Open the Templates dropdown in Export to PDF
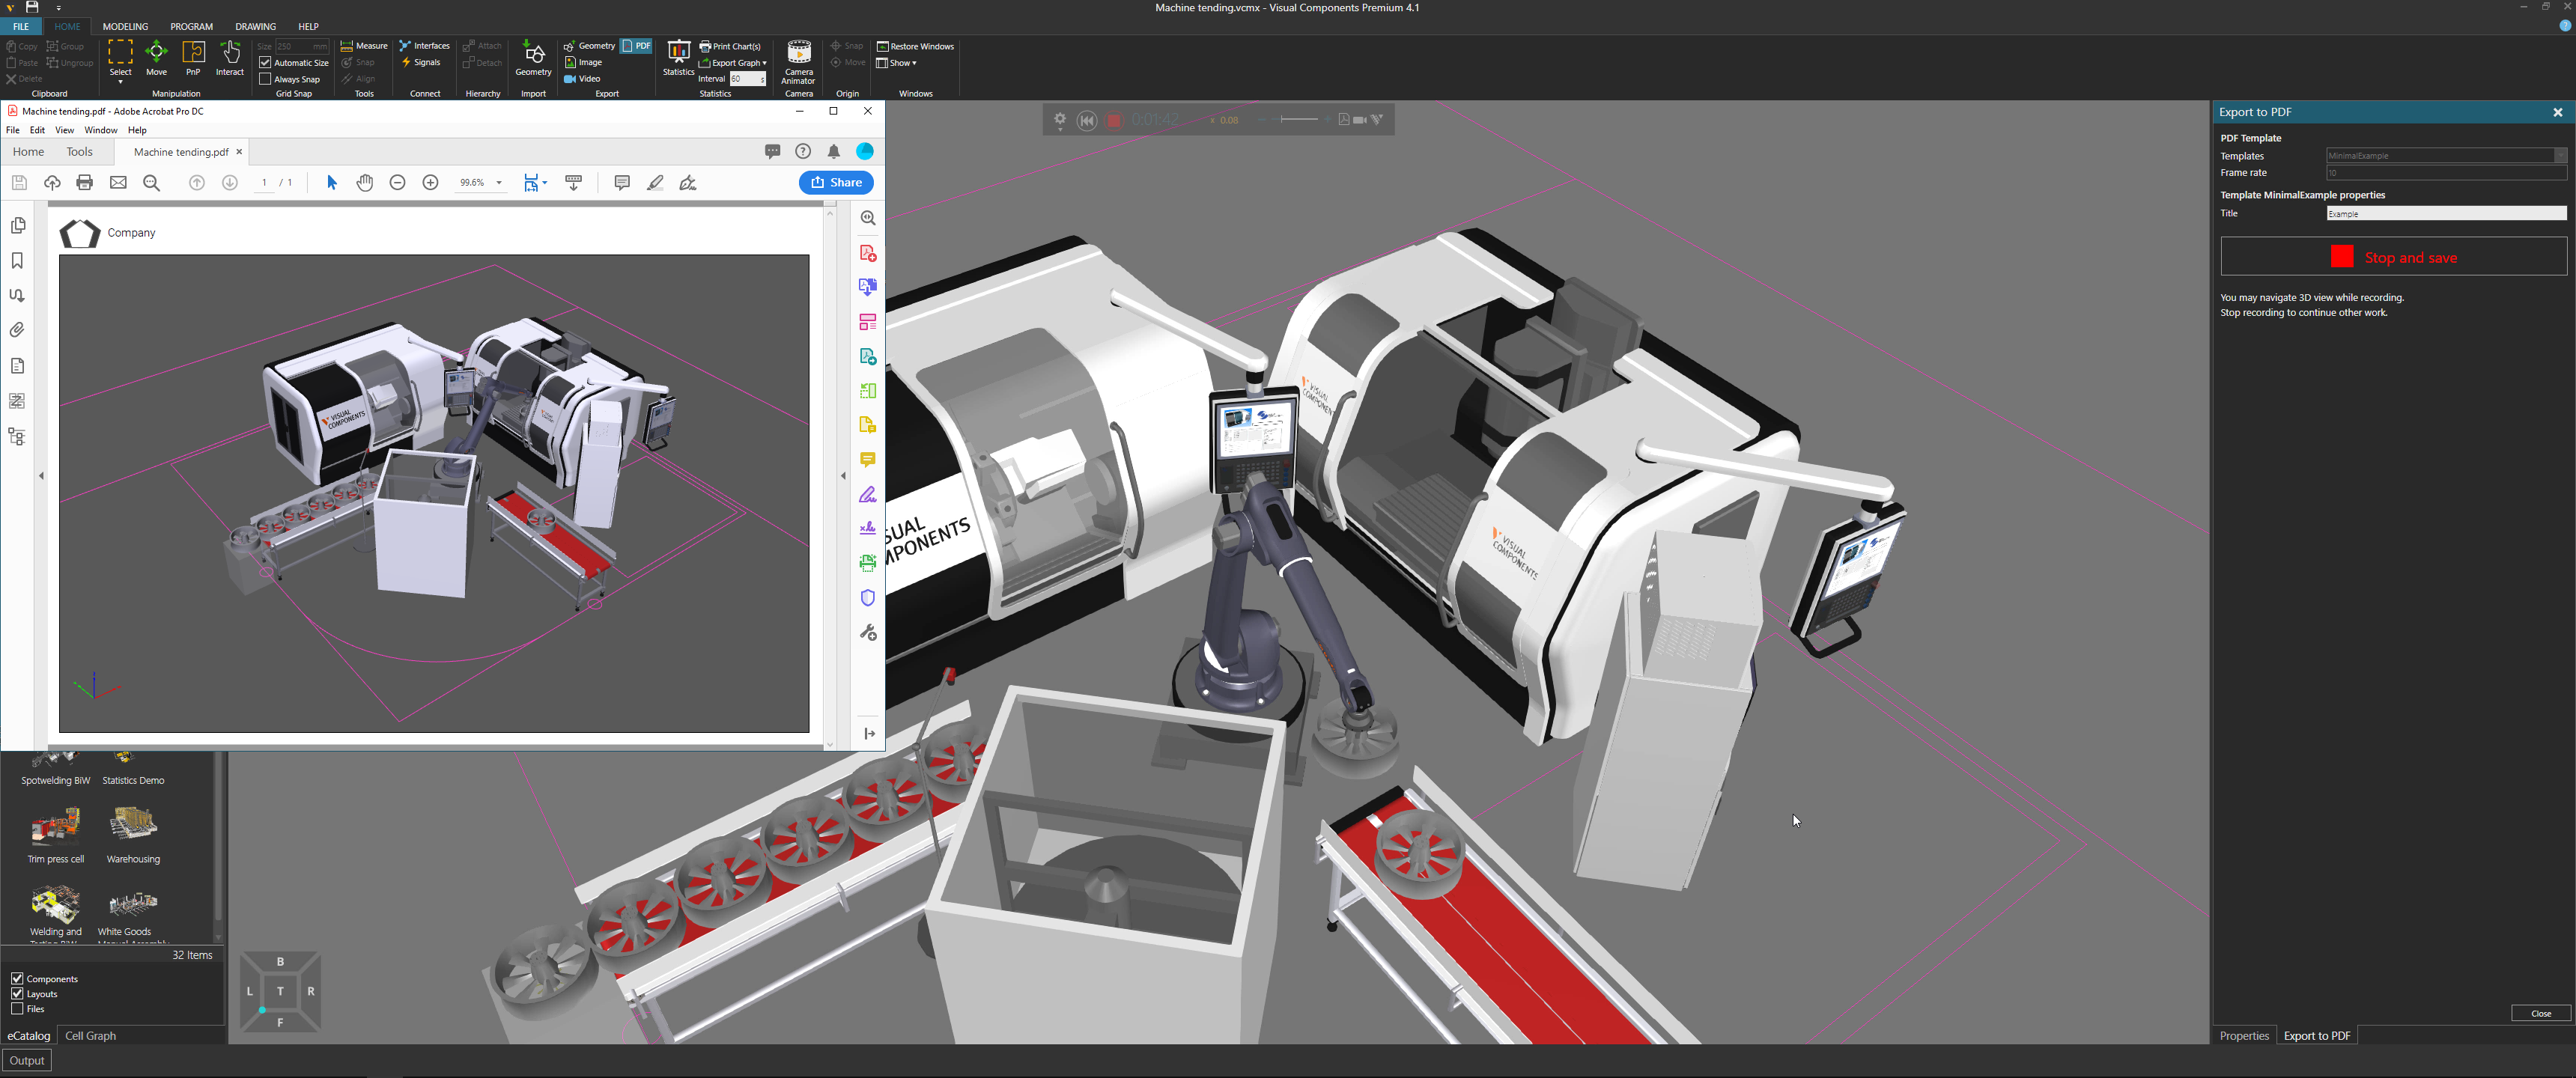Viewport: 2576px width, 1078px height. pos(2559,155)
